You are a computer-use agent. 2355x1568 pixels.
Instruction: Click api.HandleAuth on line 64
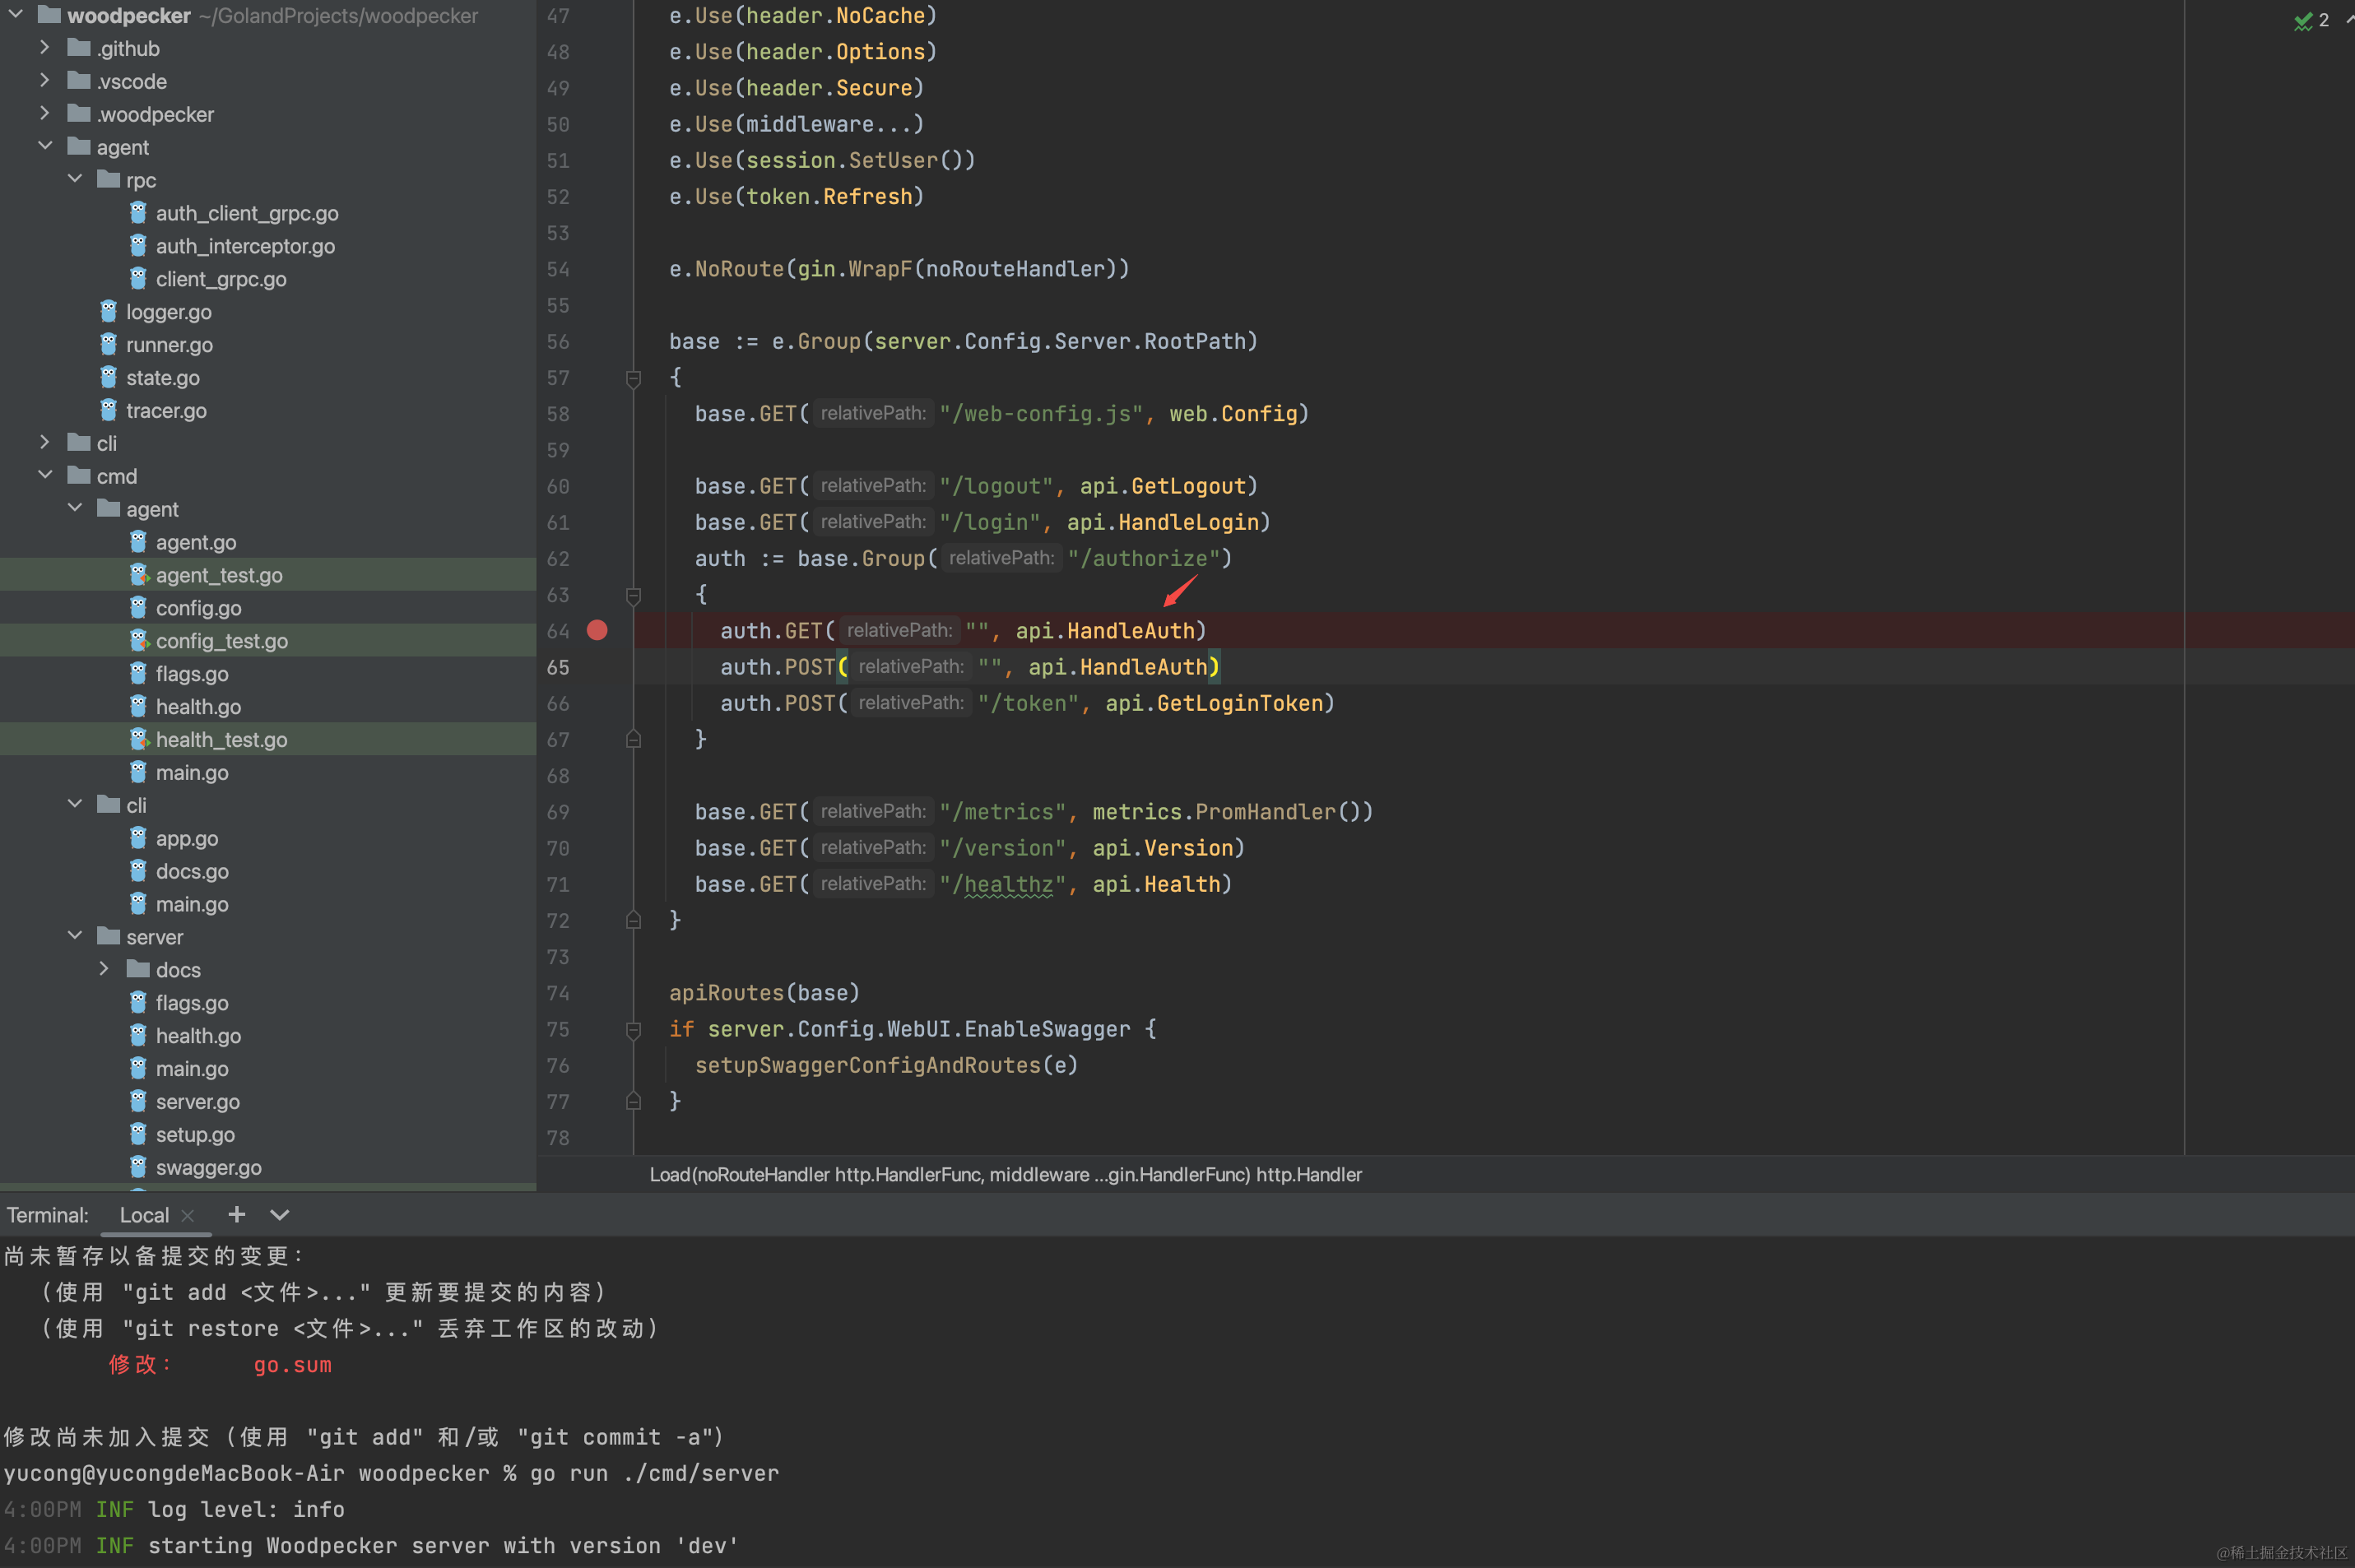coord(1105,630)
